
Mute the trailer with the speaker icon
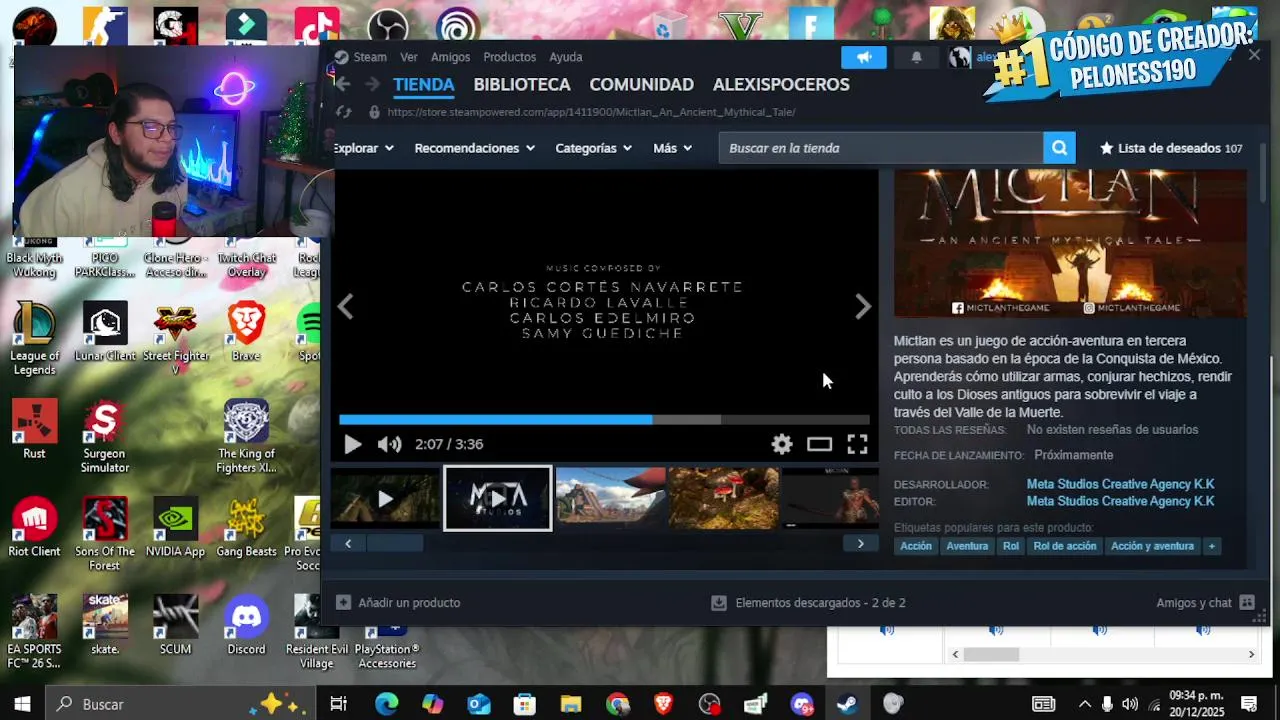[389, 444]
